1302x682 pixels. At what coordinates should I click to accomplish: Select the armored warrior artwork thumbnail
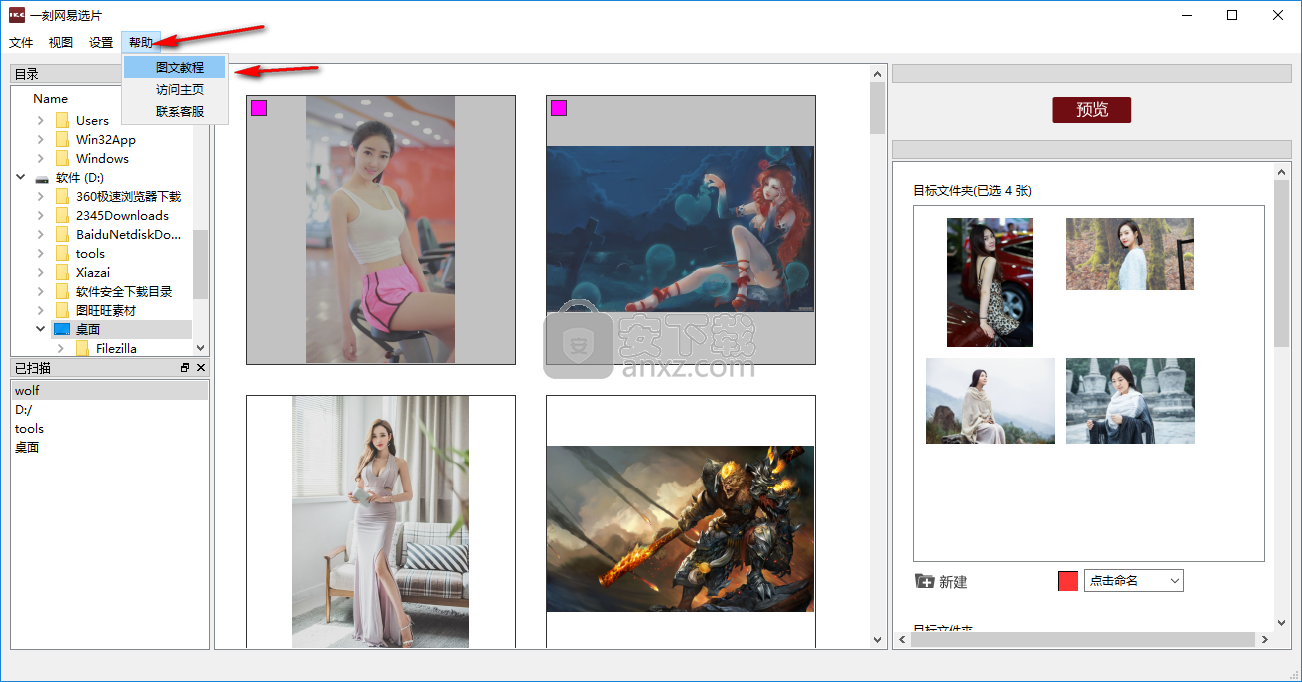pos(681,522)
